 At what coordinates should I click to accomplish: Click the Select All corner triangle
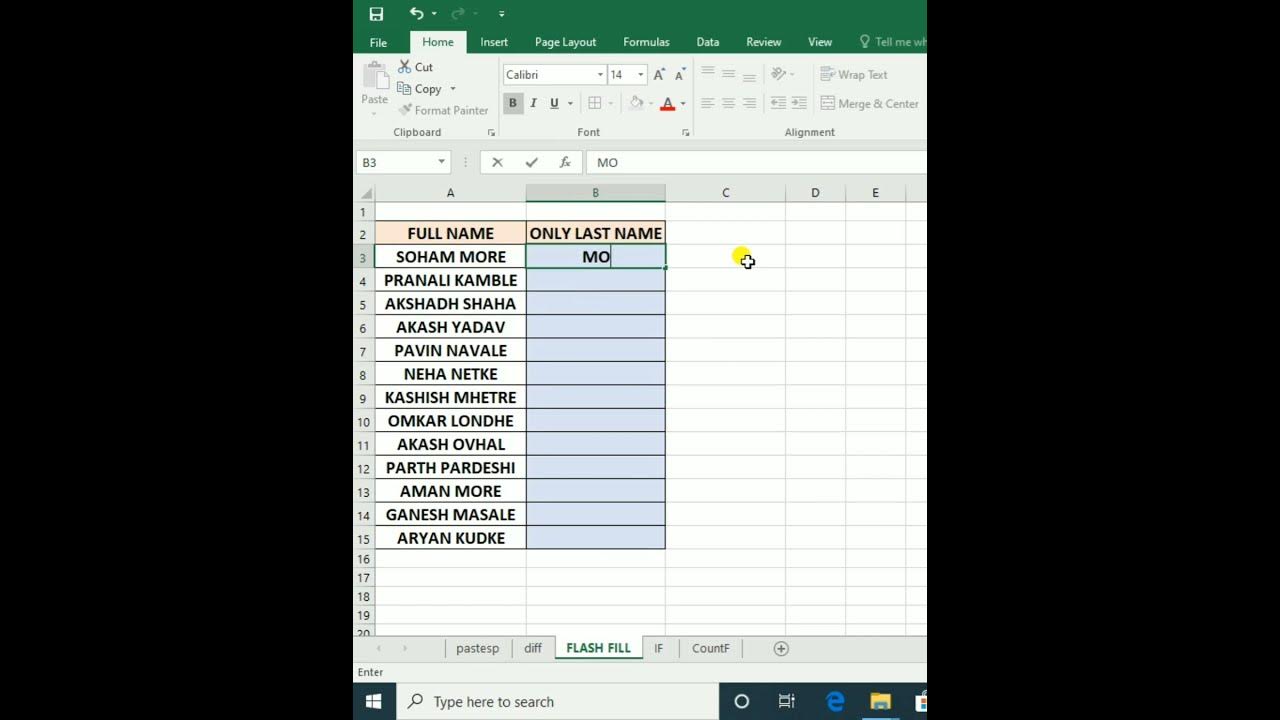click(365, 193)
